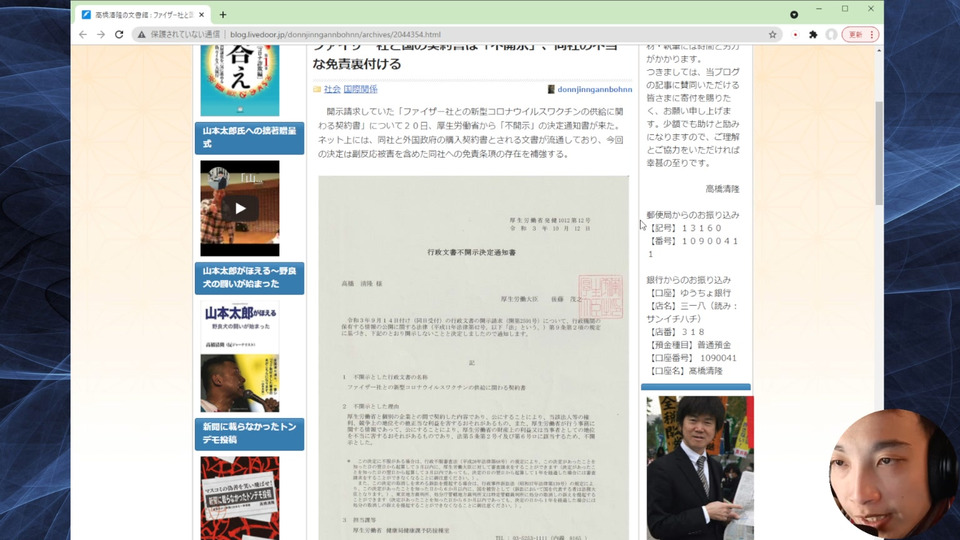Click the page vertical scrollbar thumb
Viewport: 960px width, 540px height.
tap(879, 153)
